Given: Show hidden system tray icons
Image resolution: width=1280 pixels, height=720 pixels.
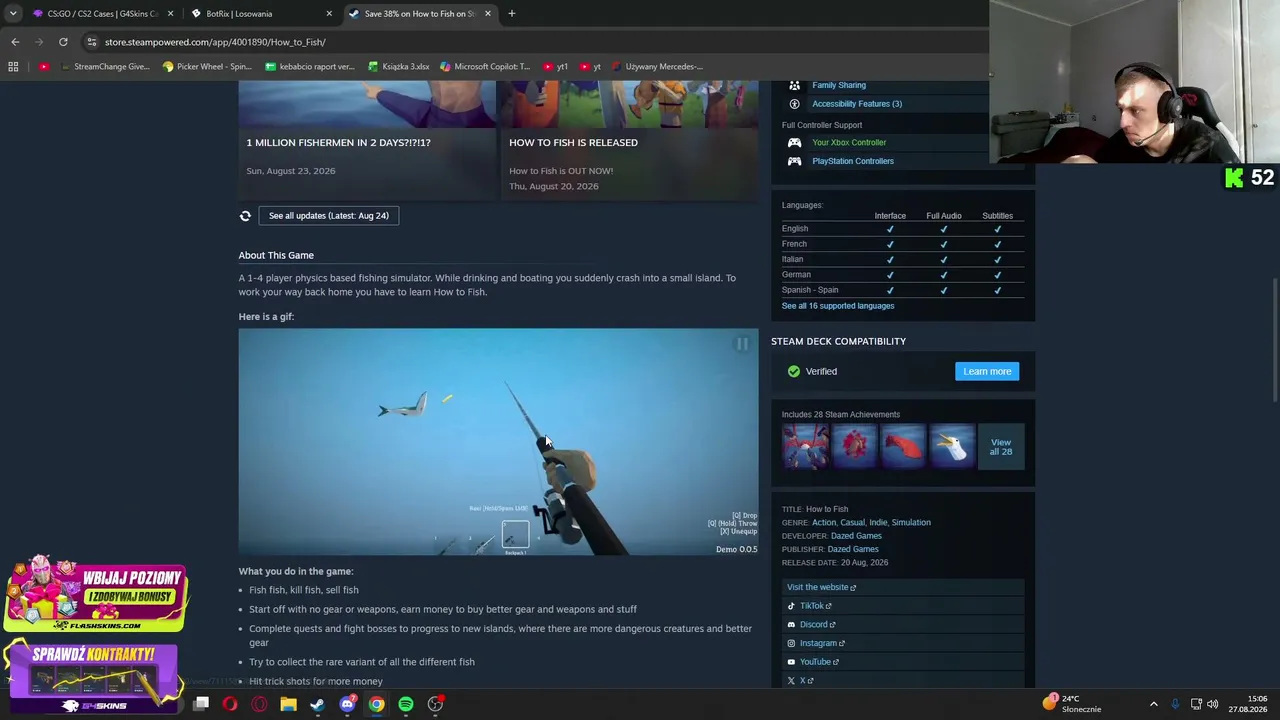Looking at the screenshot, I should (x=1154, y=705).
